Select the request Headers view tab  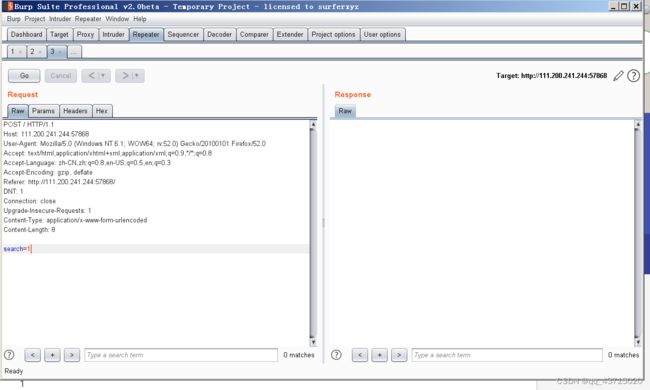tap(75, 111)
